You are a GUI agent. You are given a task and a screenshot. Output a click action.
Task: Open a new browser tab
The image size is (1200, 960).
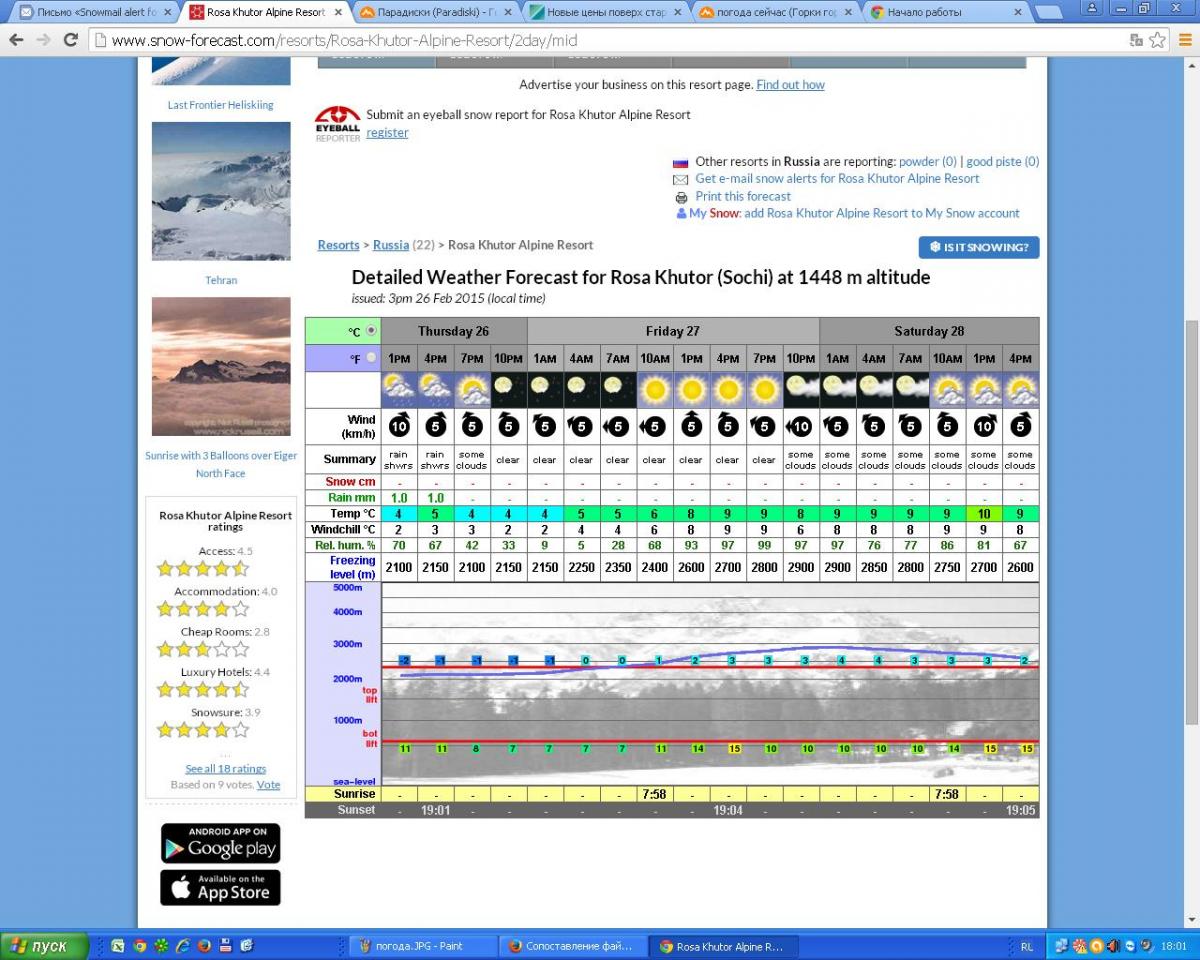click(x=1049, y=12)
